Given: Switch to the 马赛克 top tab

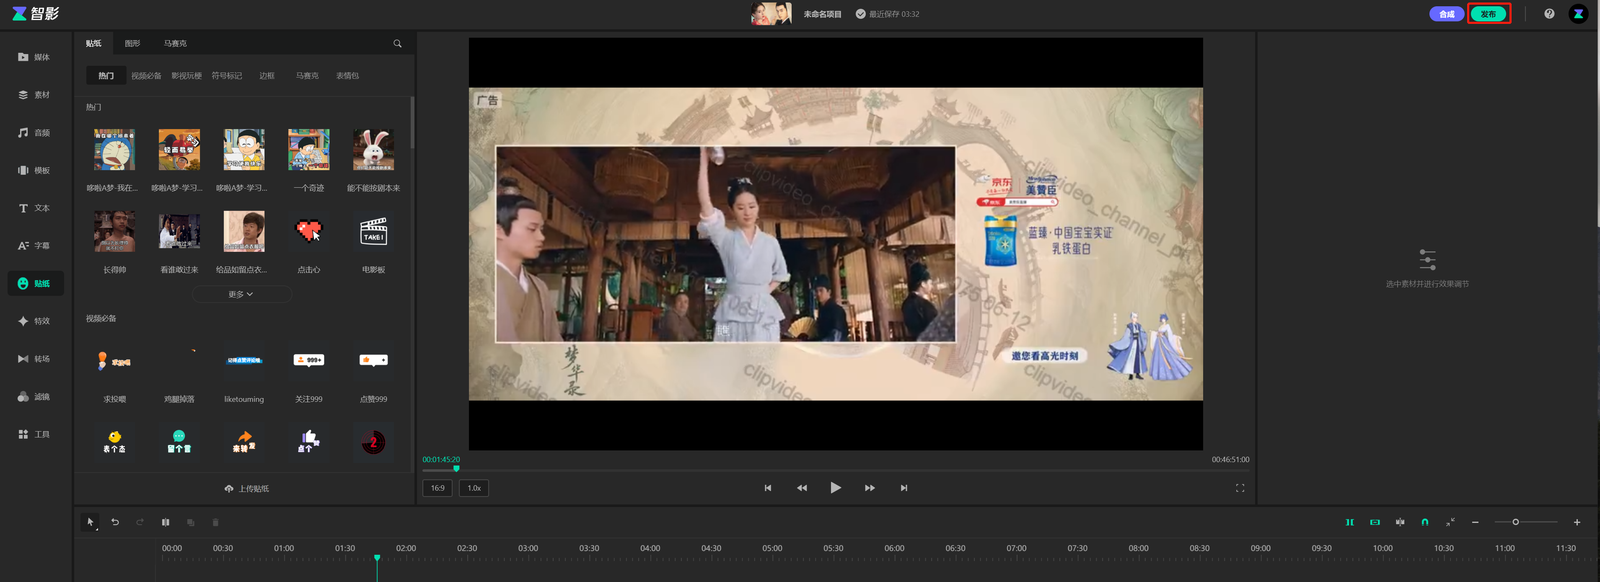Looking at the screenshot, I should (176, 43).
